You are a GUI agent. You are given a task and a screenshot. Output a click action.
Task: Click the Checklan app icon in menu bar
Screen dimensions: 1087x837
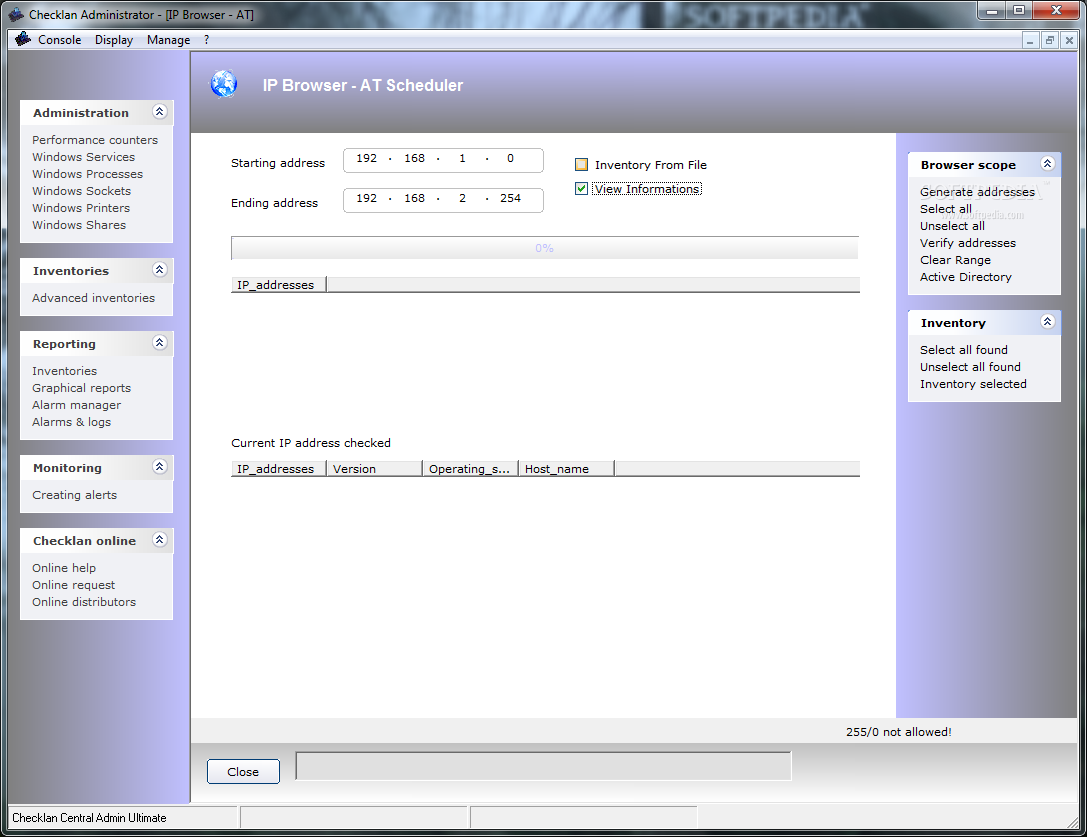pos(23,40)
